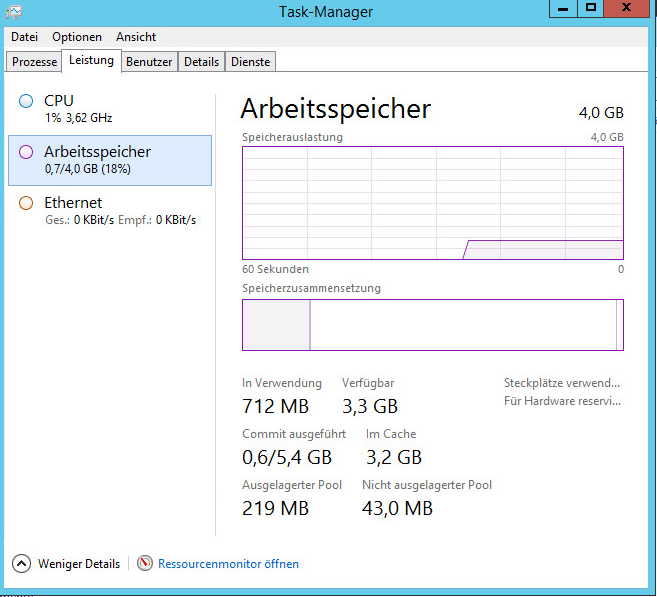Click the purple Arbeitsspeicher circle icon
The height and width of the screenshot is (597, 657).
coord(26,152)
